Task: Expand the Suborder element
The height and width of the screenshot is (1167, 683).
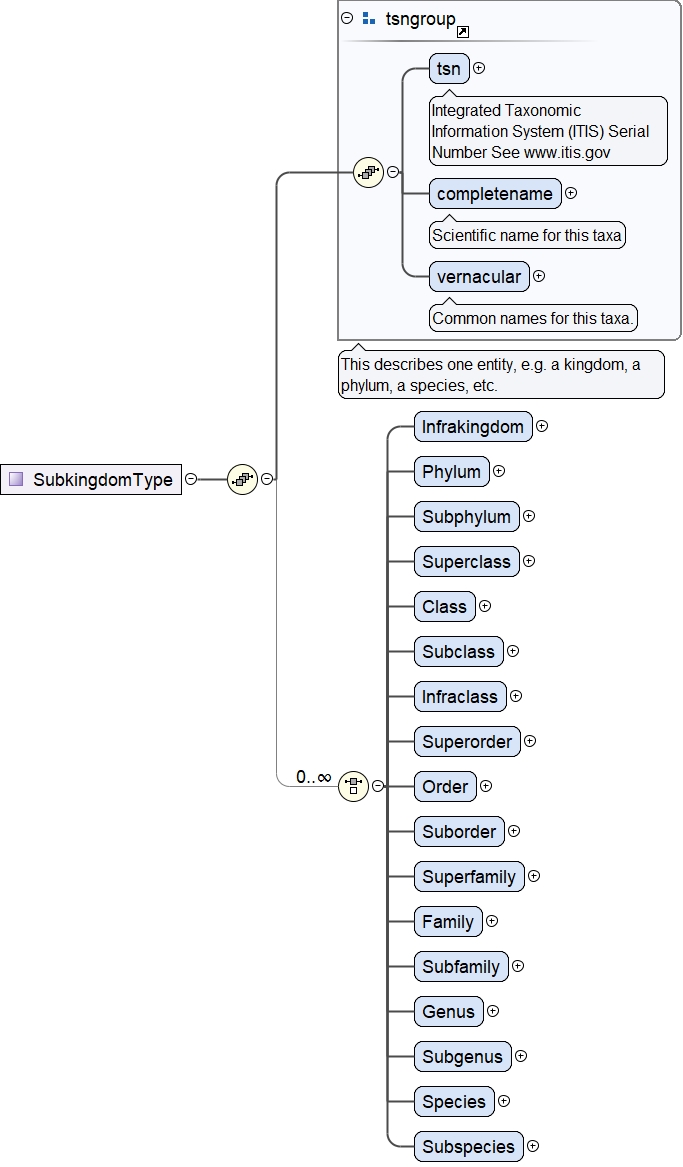Action: click(x=513, y=831)
